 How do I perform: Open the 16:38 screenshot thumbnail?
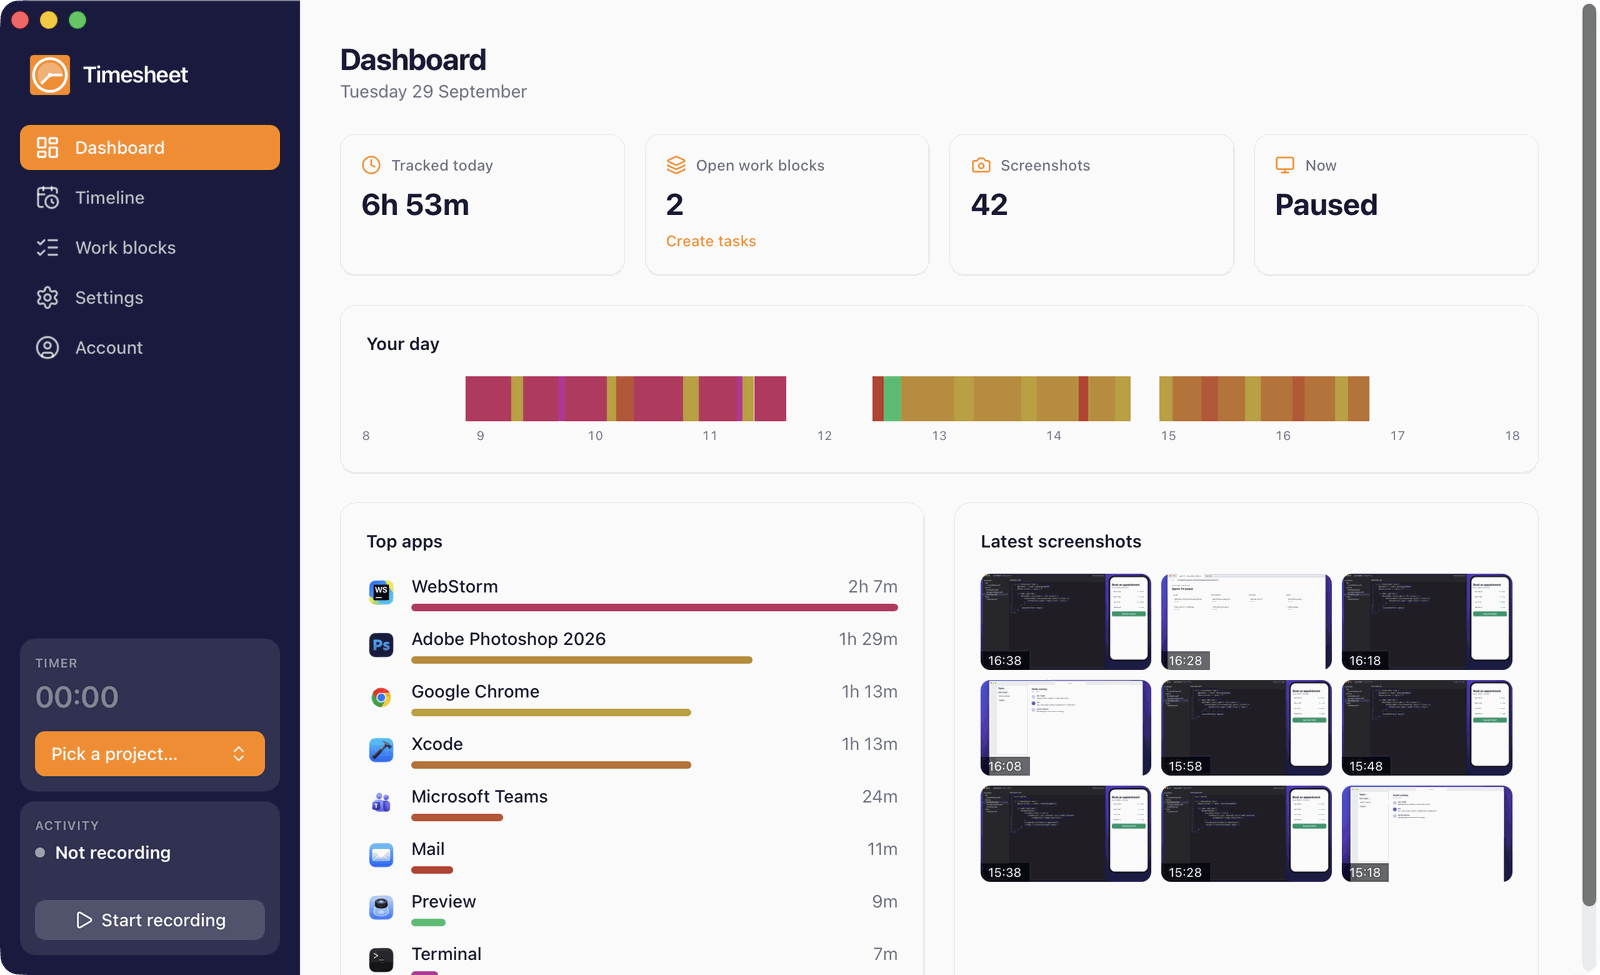pos(1066,622)
